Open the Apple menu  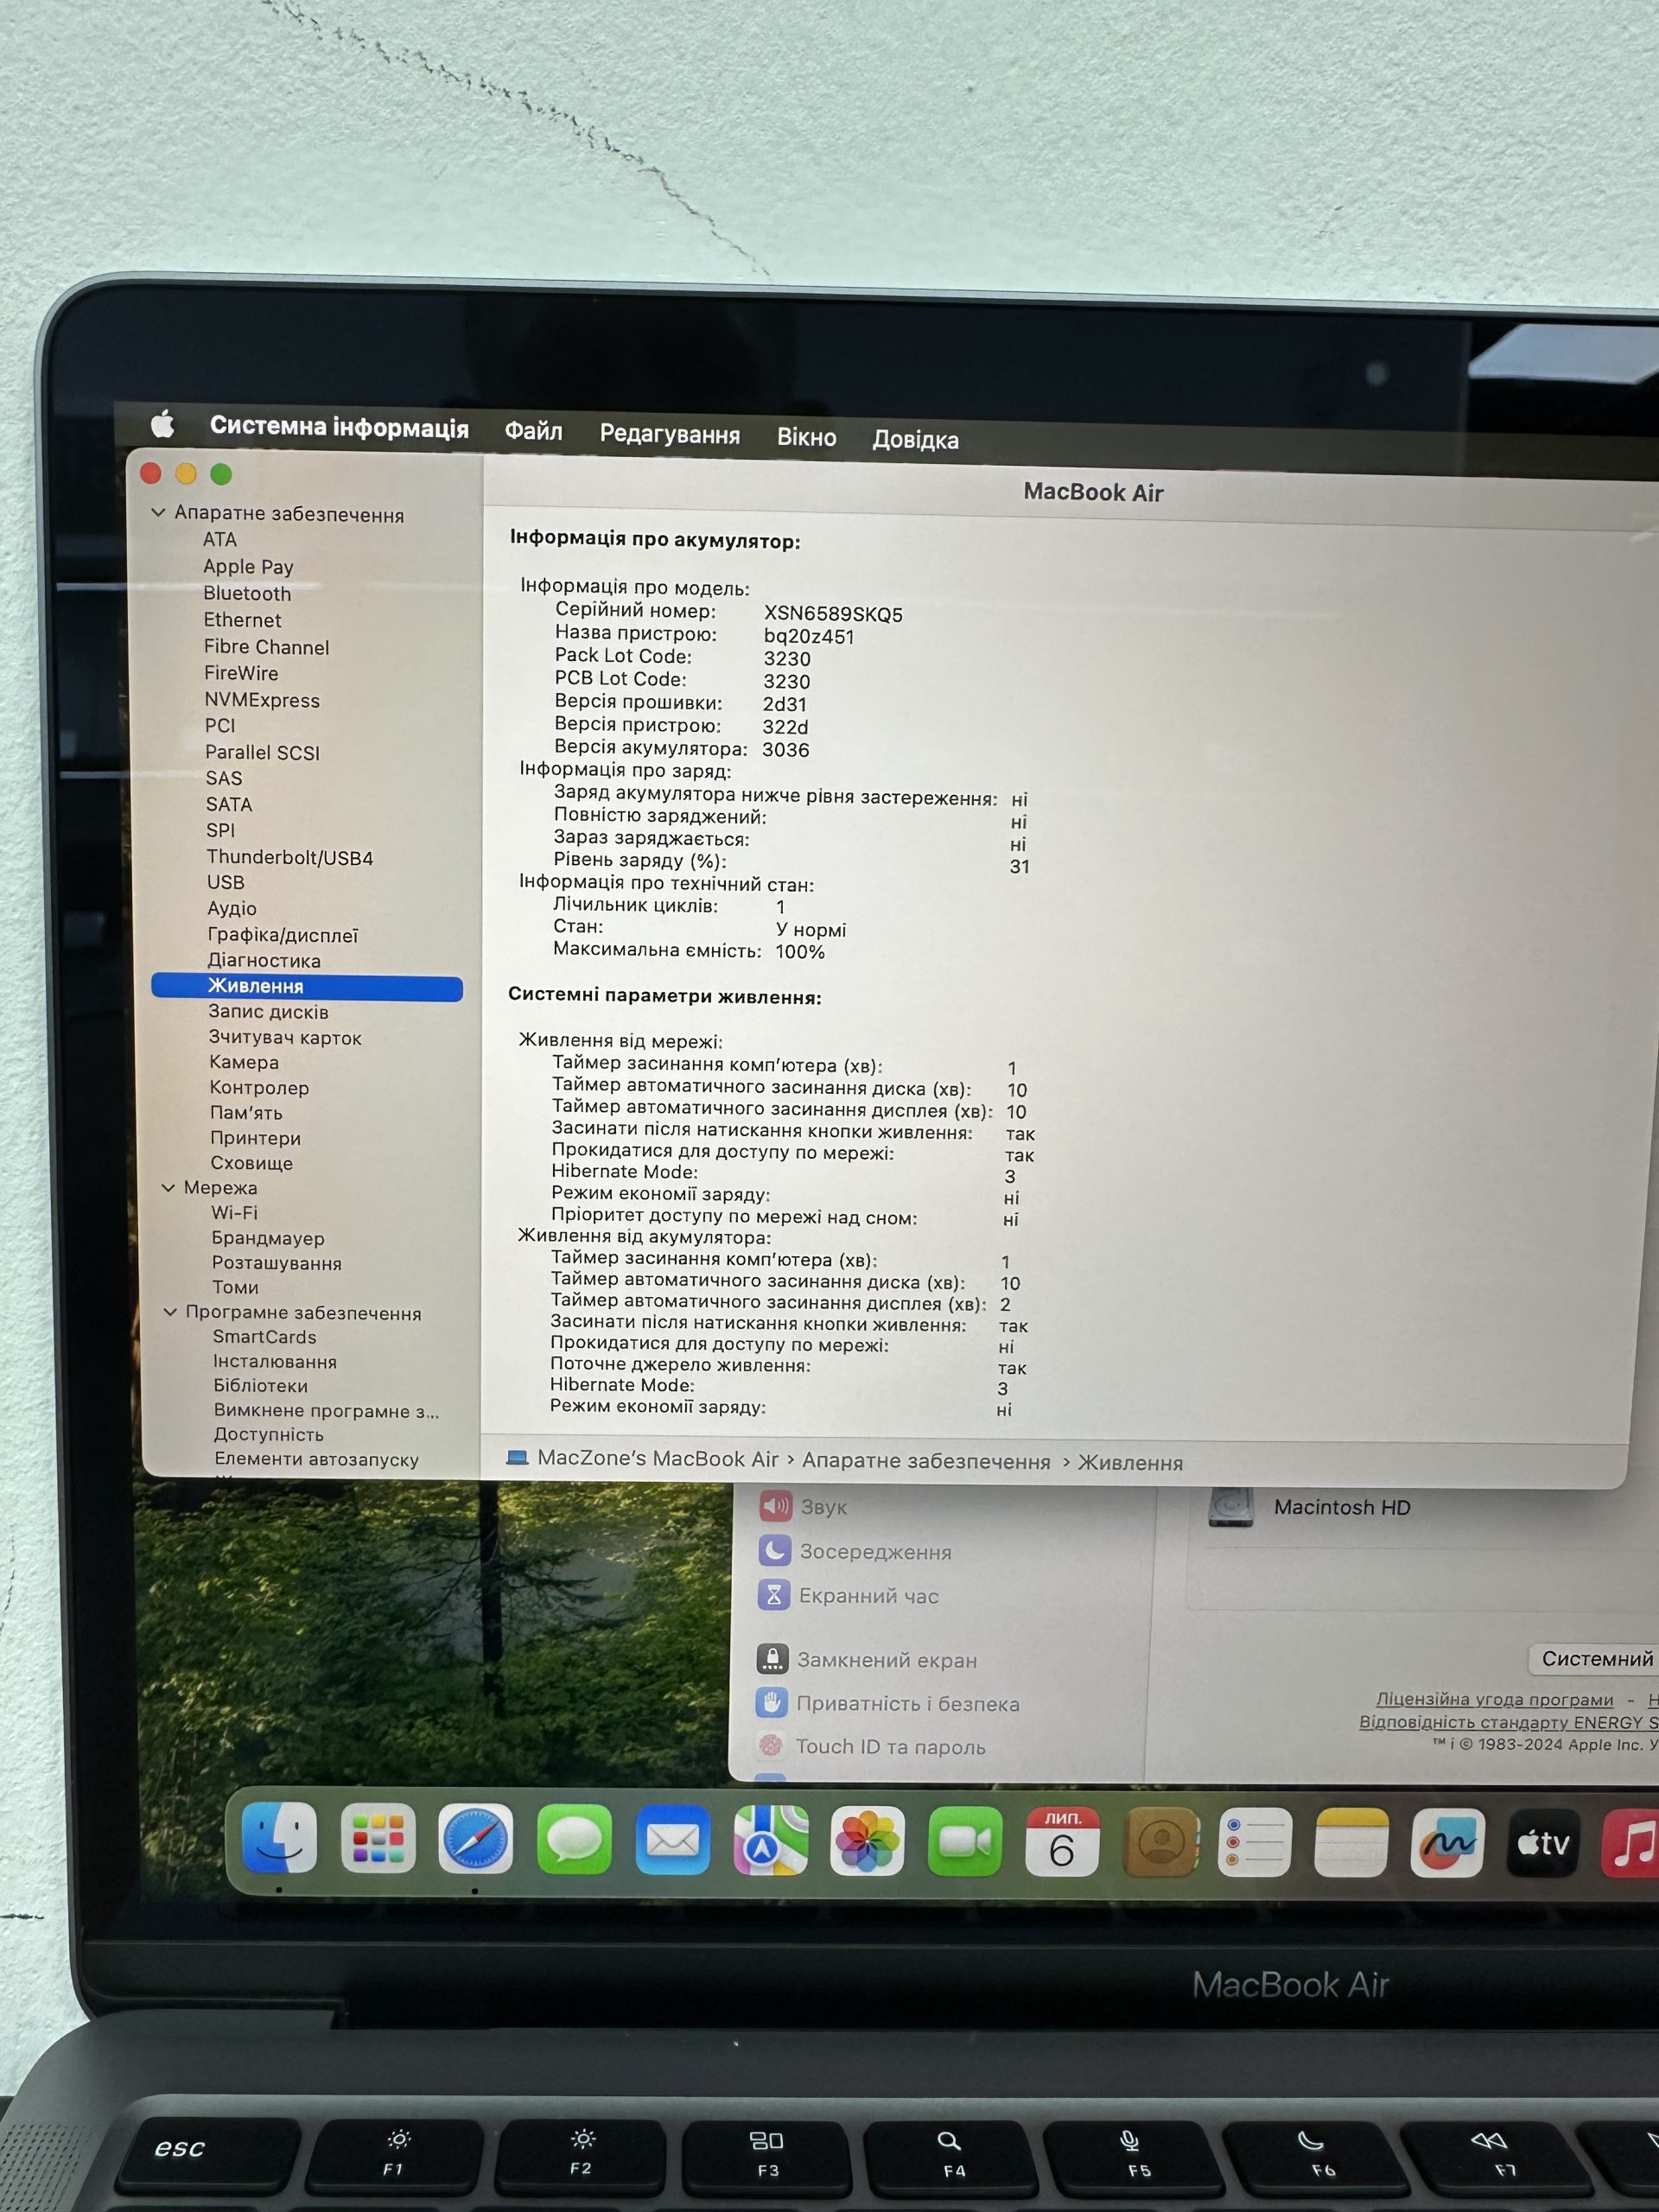[163, 425]
